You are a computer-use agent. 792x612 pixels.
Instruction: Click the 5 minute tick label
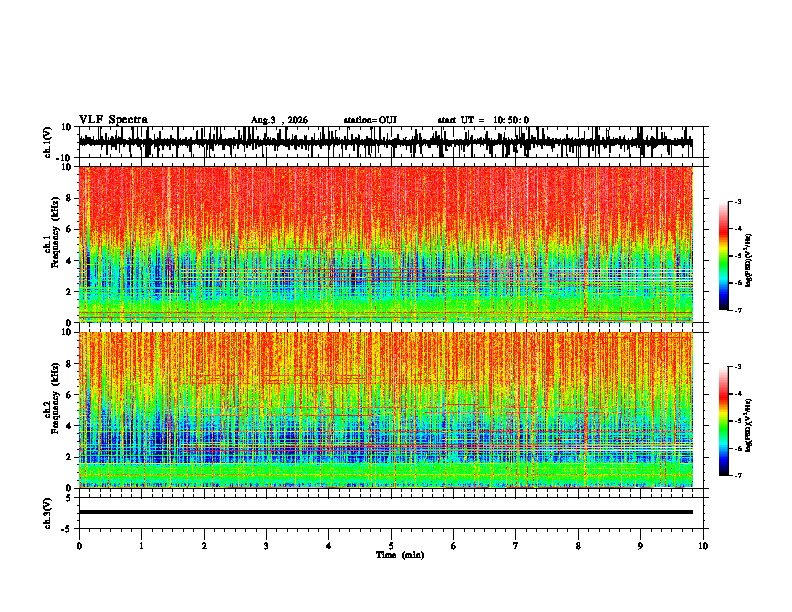(x=391, y=546)
